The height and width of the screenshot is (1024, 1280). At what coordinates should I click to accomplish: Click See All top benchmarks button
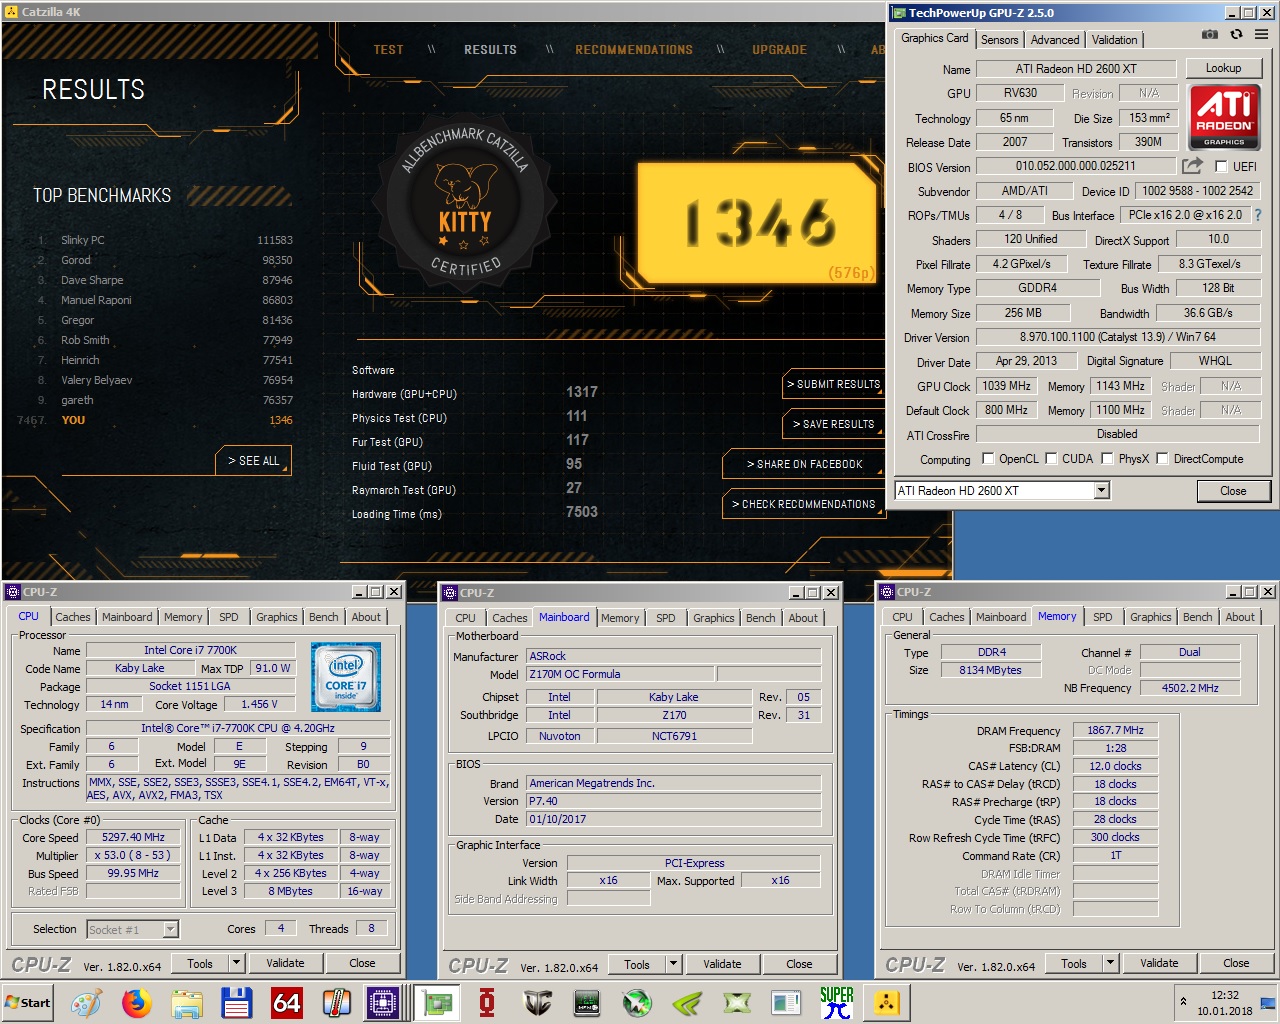tap(253, 460)
